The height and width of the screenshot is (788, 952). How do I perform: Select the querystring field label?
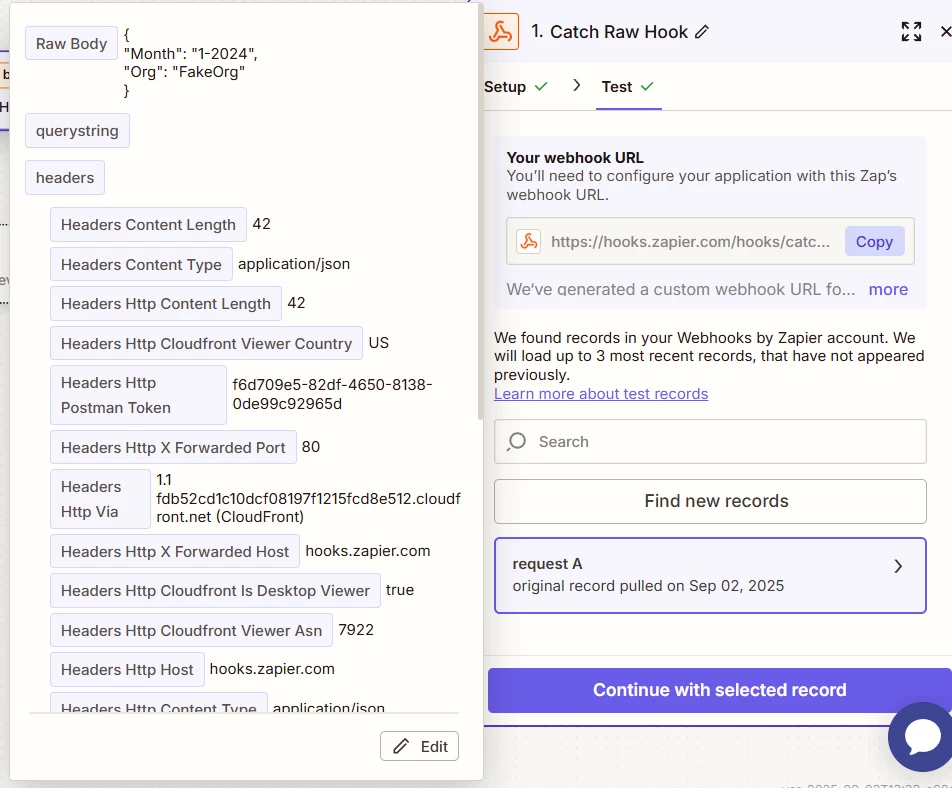[x=77, y=131]
